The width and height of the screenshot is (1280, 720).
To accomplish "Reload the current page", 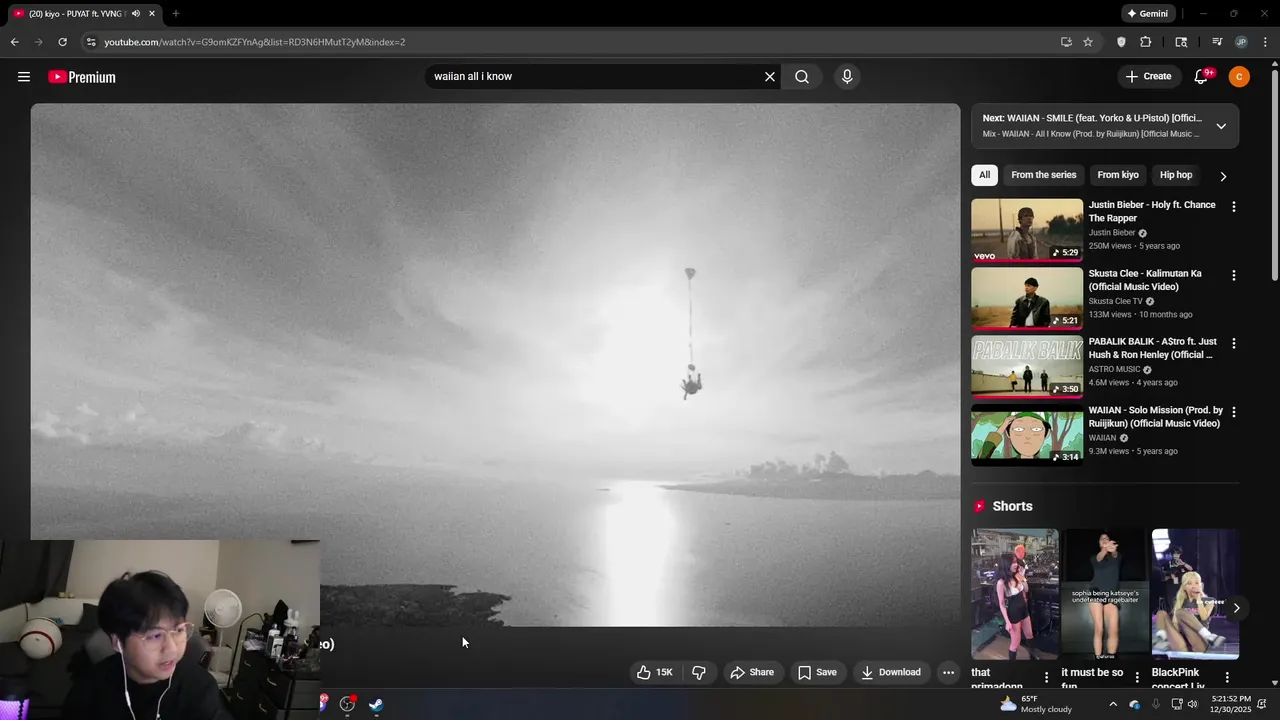I will pos(62,42).
